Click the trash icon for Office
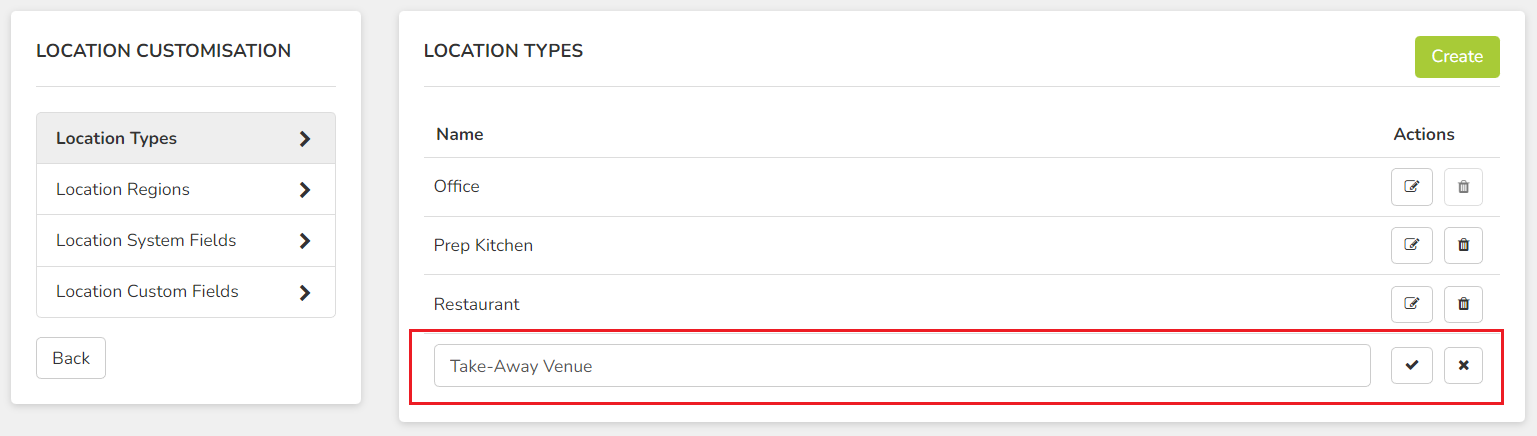 tap(1463, 187)
